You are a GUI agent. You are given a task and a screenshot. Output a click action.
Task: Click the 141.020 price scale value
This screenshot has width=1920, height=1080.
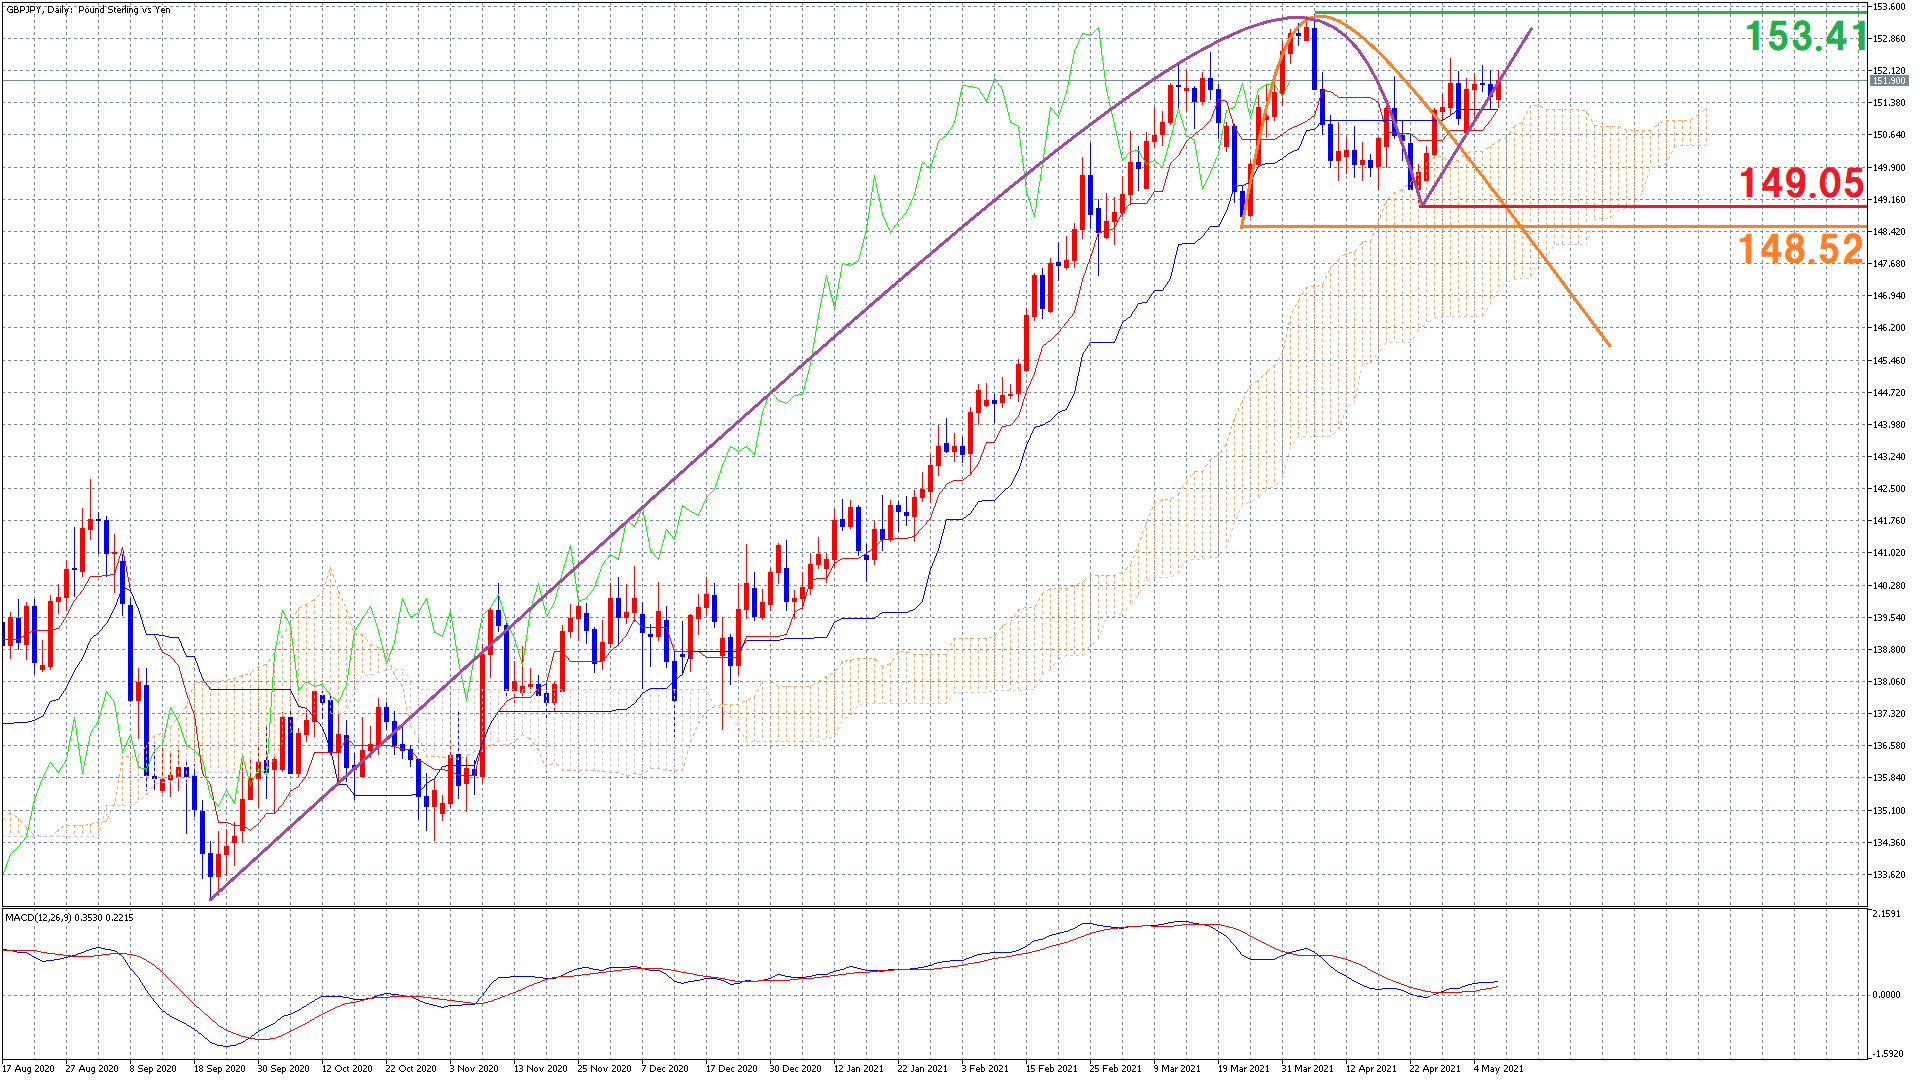[x=1888, y=553]
